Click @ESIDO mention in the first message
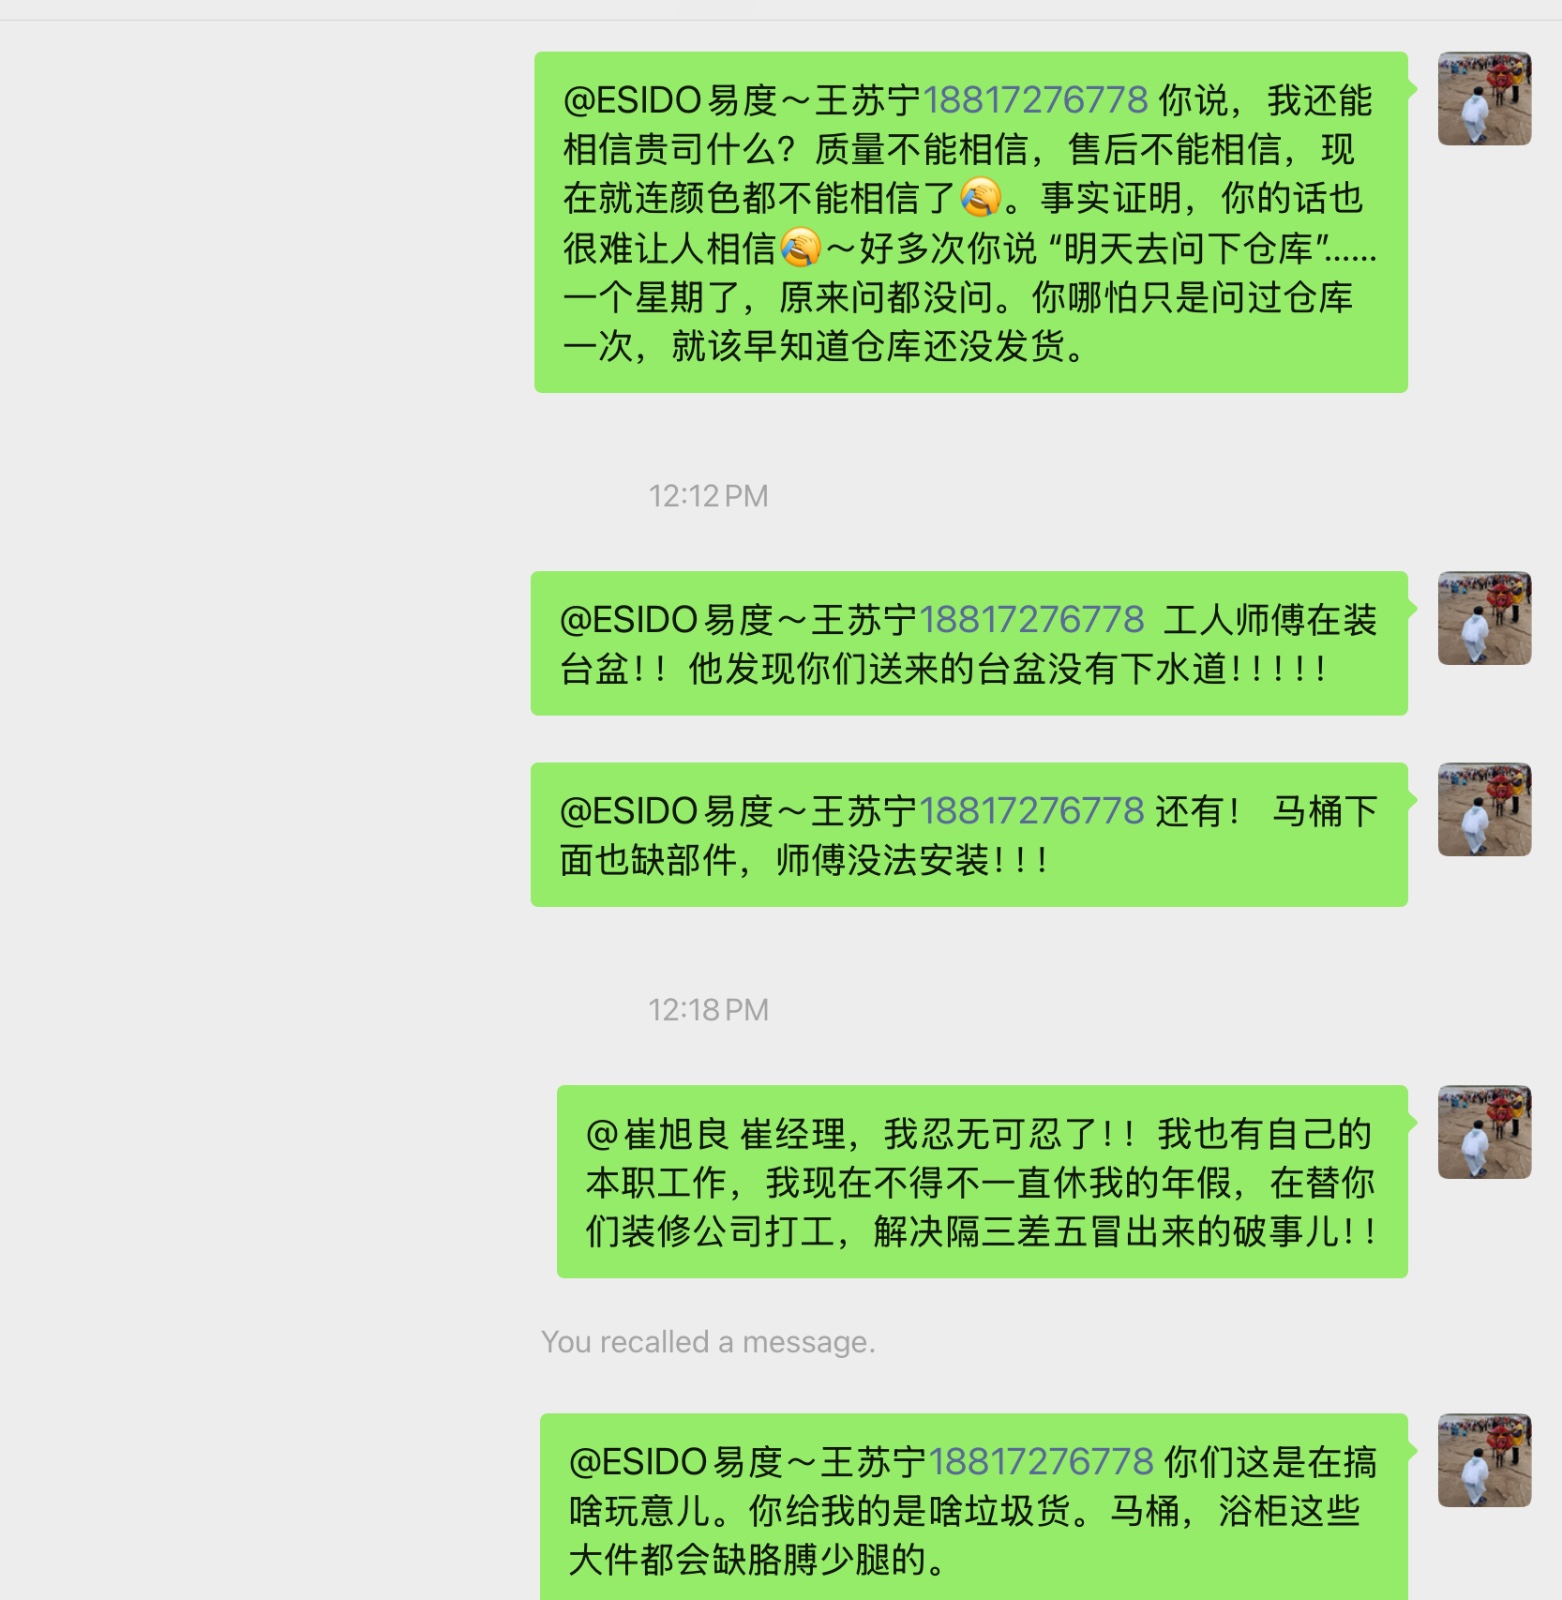The image size is (1562, 1600). [741, 100]
